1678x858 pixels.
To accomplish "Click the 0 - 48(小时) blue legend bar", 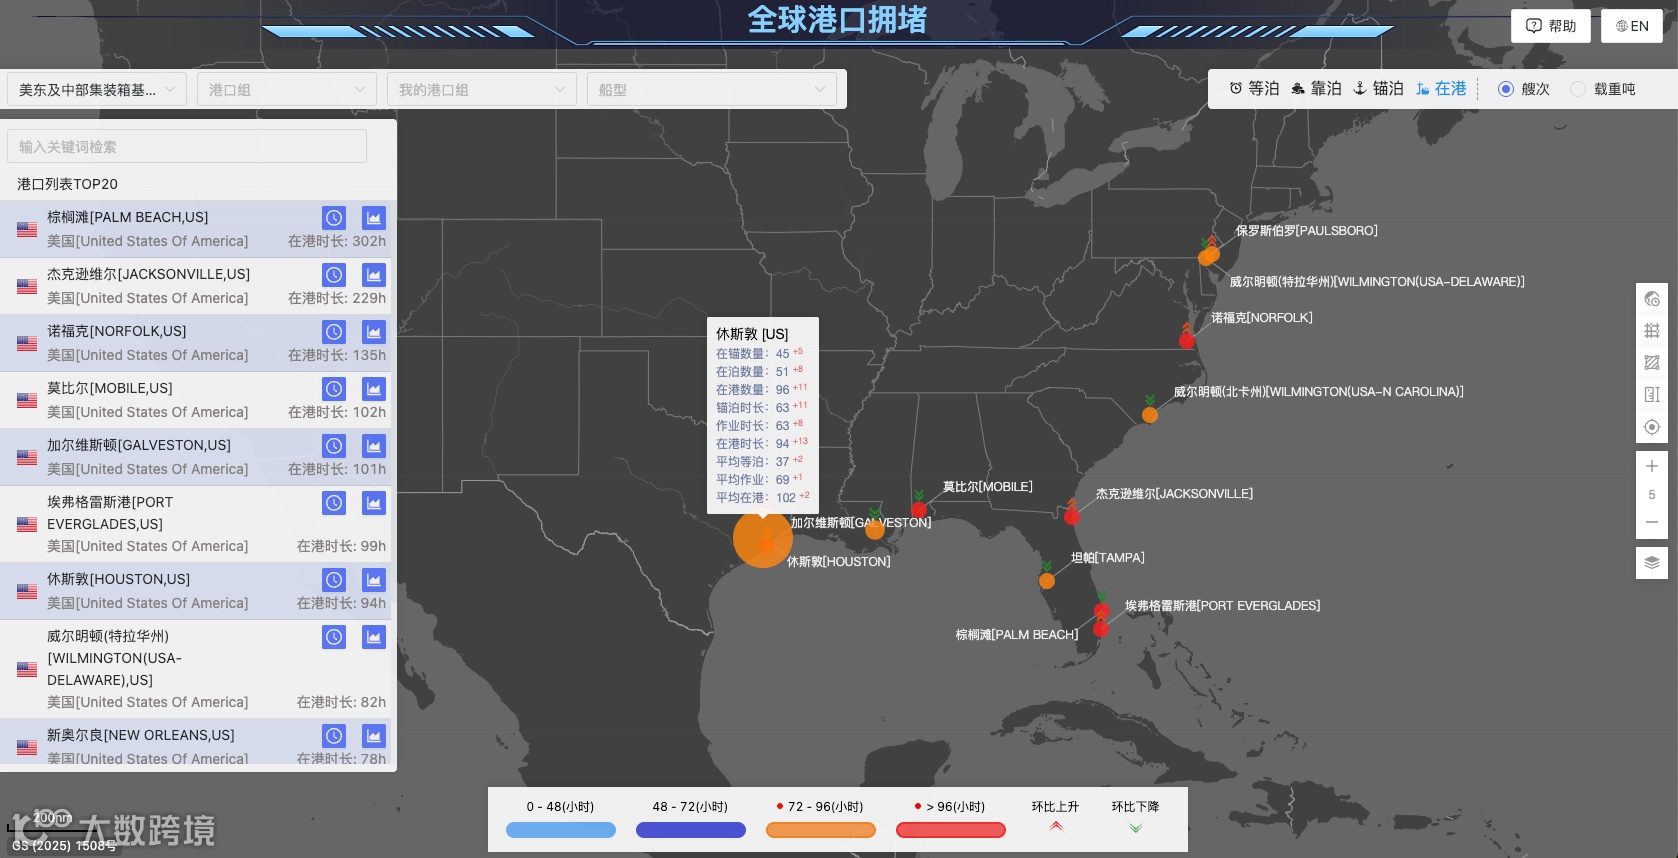I will pos(561,830).
